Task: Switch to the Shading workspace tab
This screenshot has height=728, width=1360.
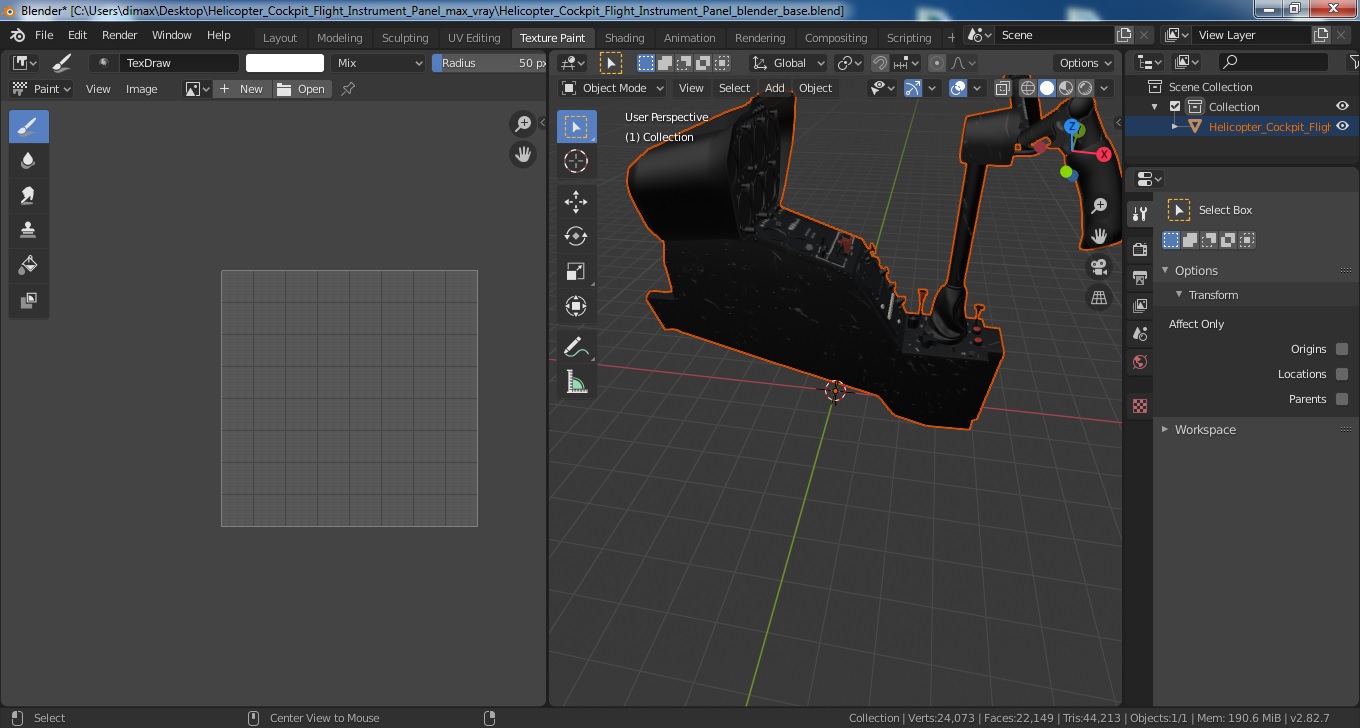Action: [624, 38]
